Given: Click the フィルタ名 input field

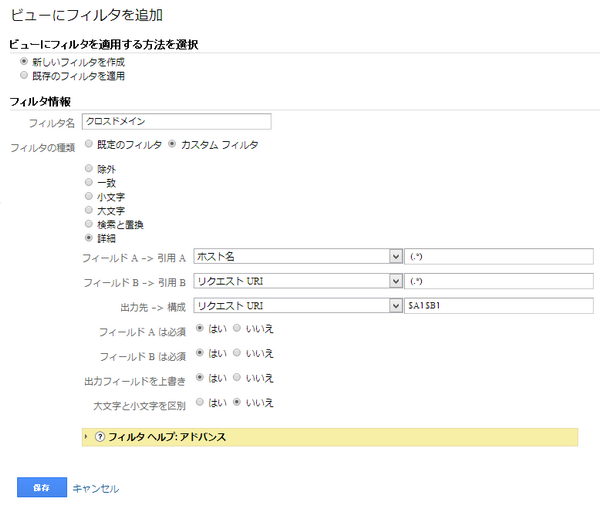Looking at the screenshot, I should [x=176, y=121].
